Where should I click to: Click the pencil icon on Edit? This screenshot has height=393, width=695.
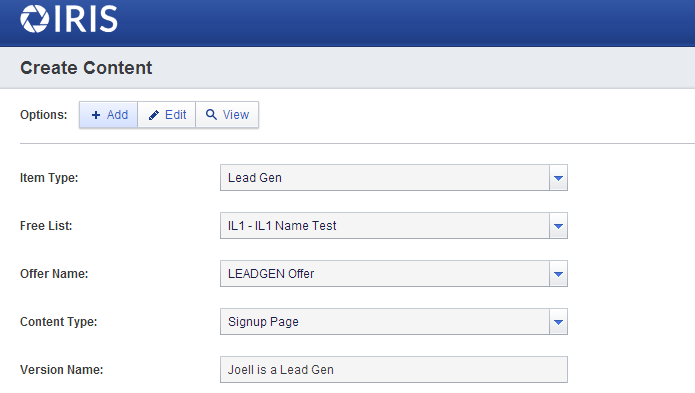(x=154, y=115)
